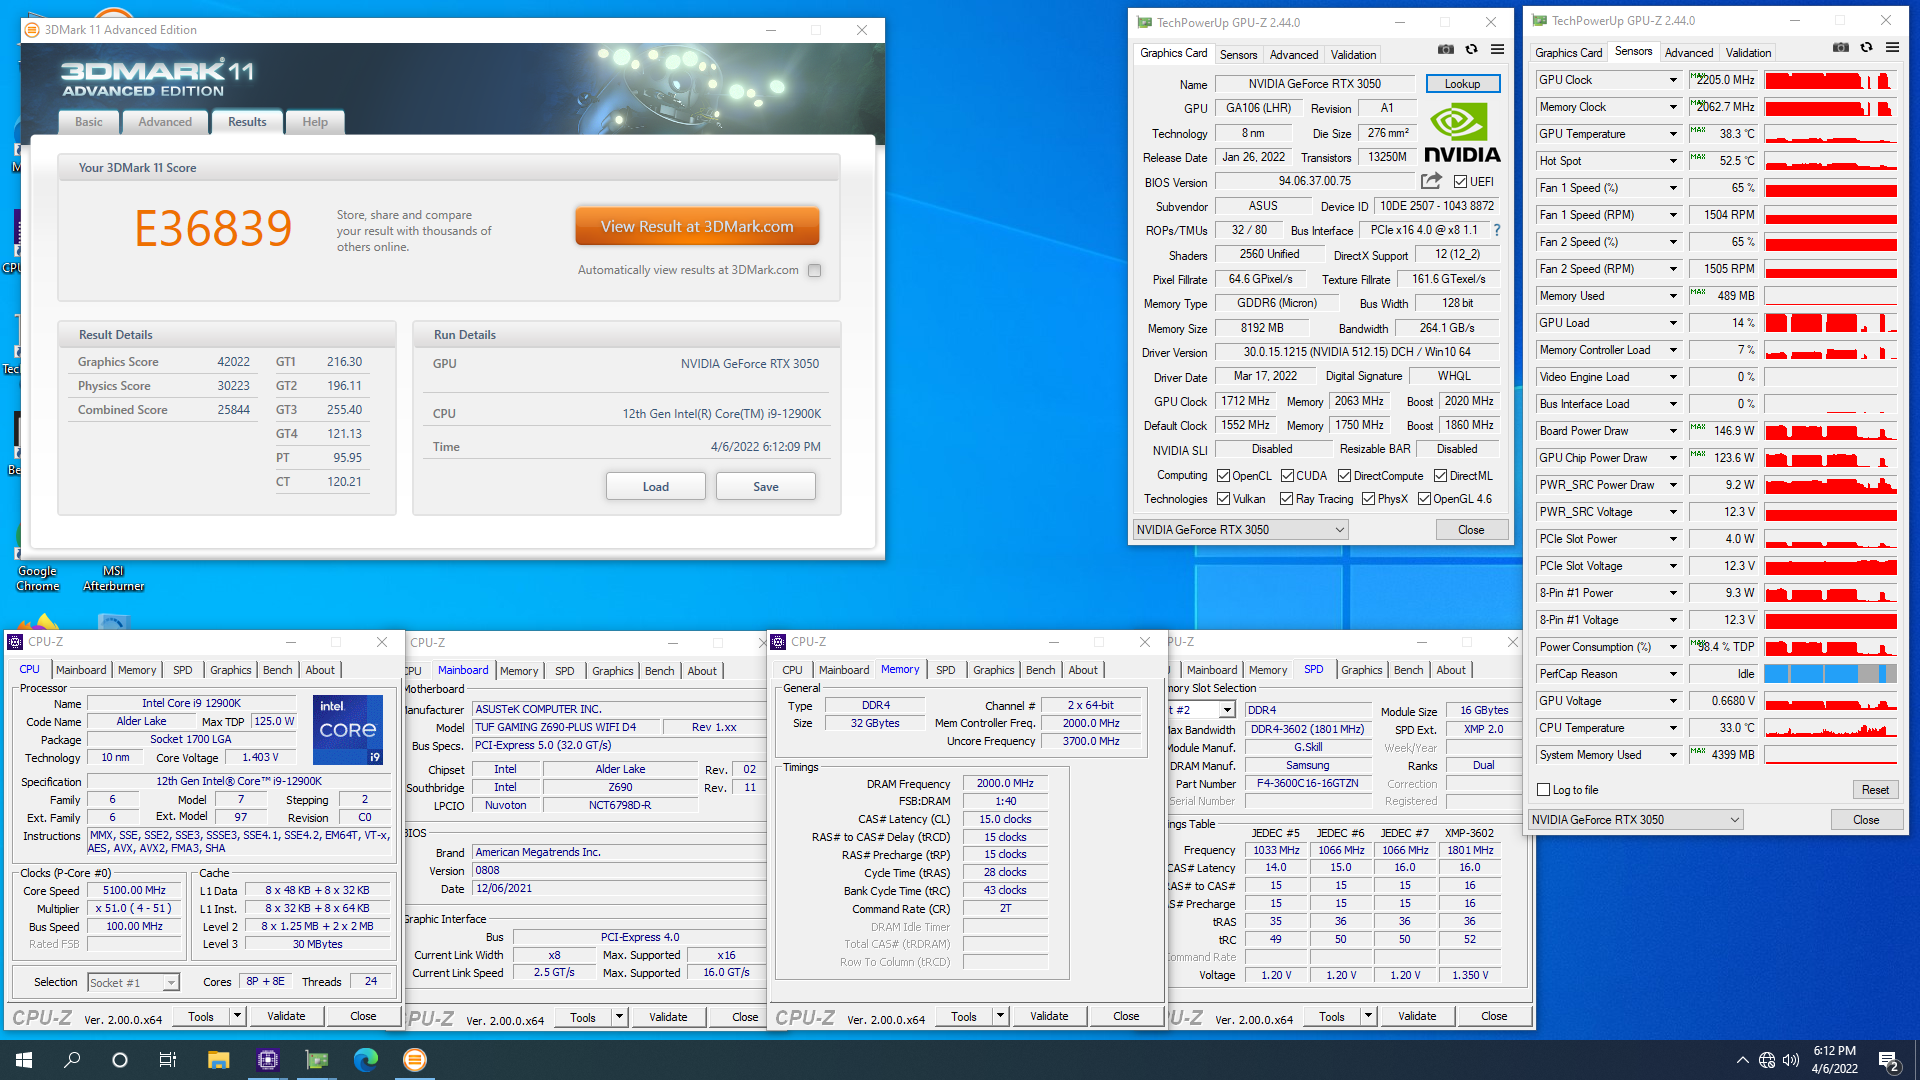Click refresh icon in GPU-Z Sensors window
Image resolution: width=1920 pixels, height=1080 pixels.
coord(1866,47)
